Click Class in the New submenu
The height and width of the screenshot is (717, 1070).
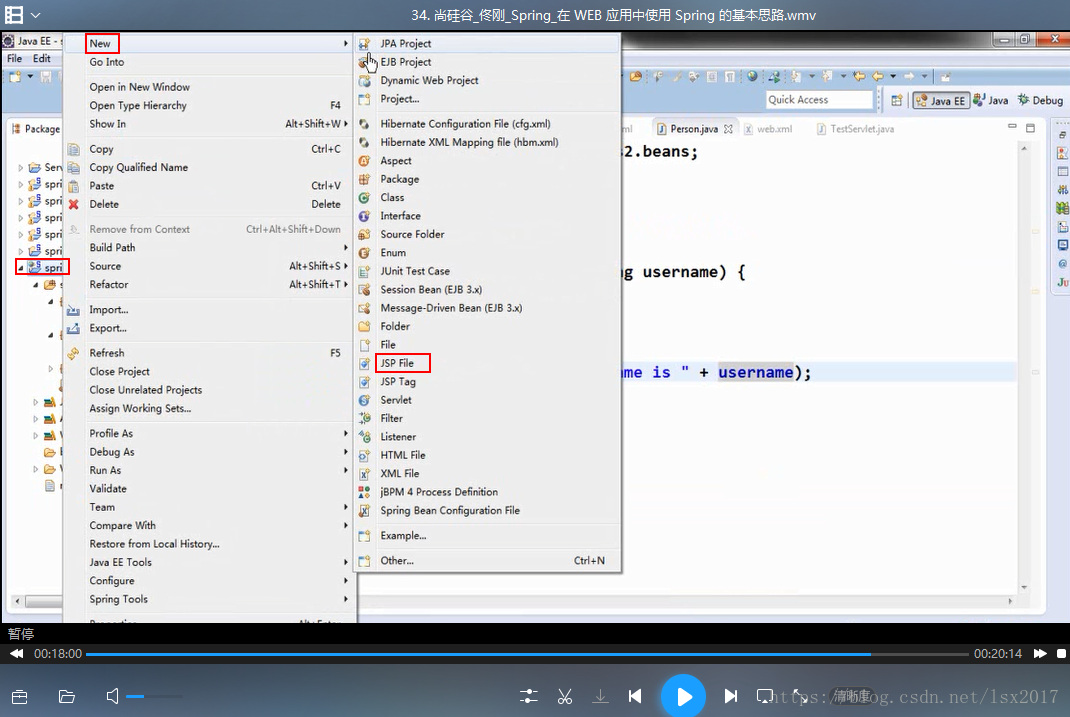click(x=392, y=197)
